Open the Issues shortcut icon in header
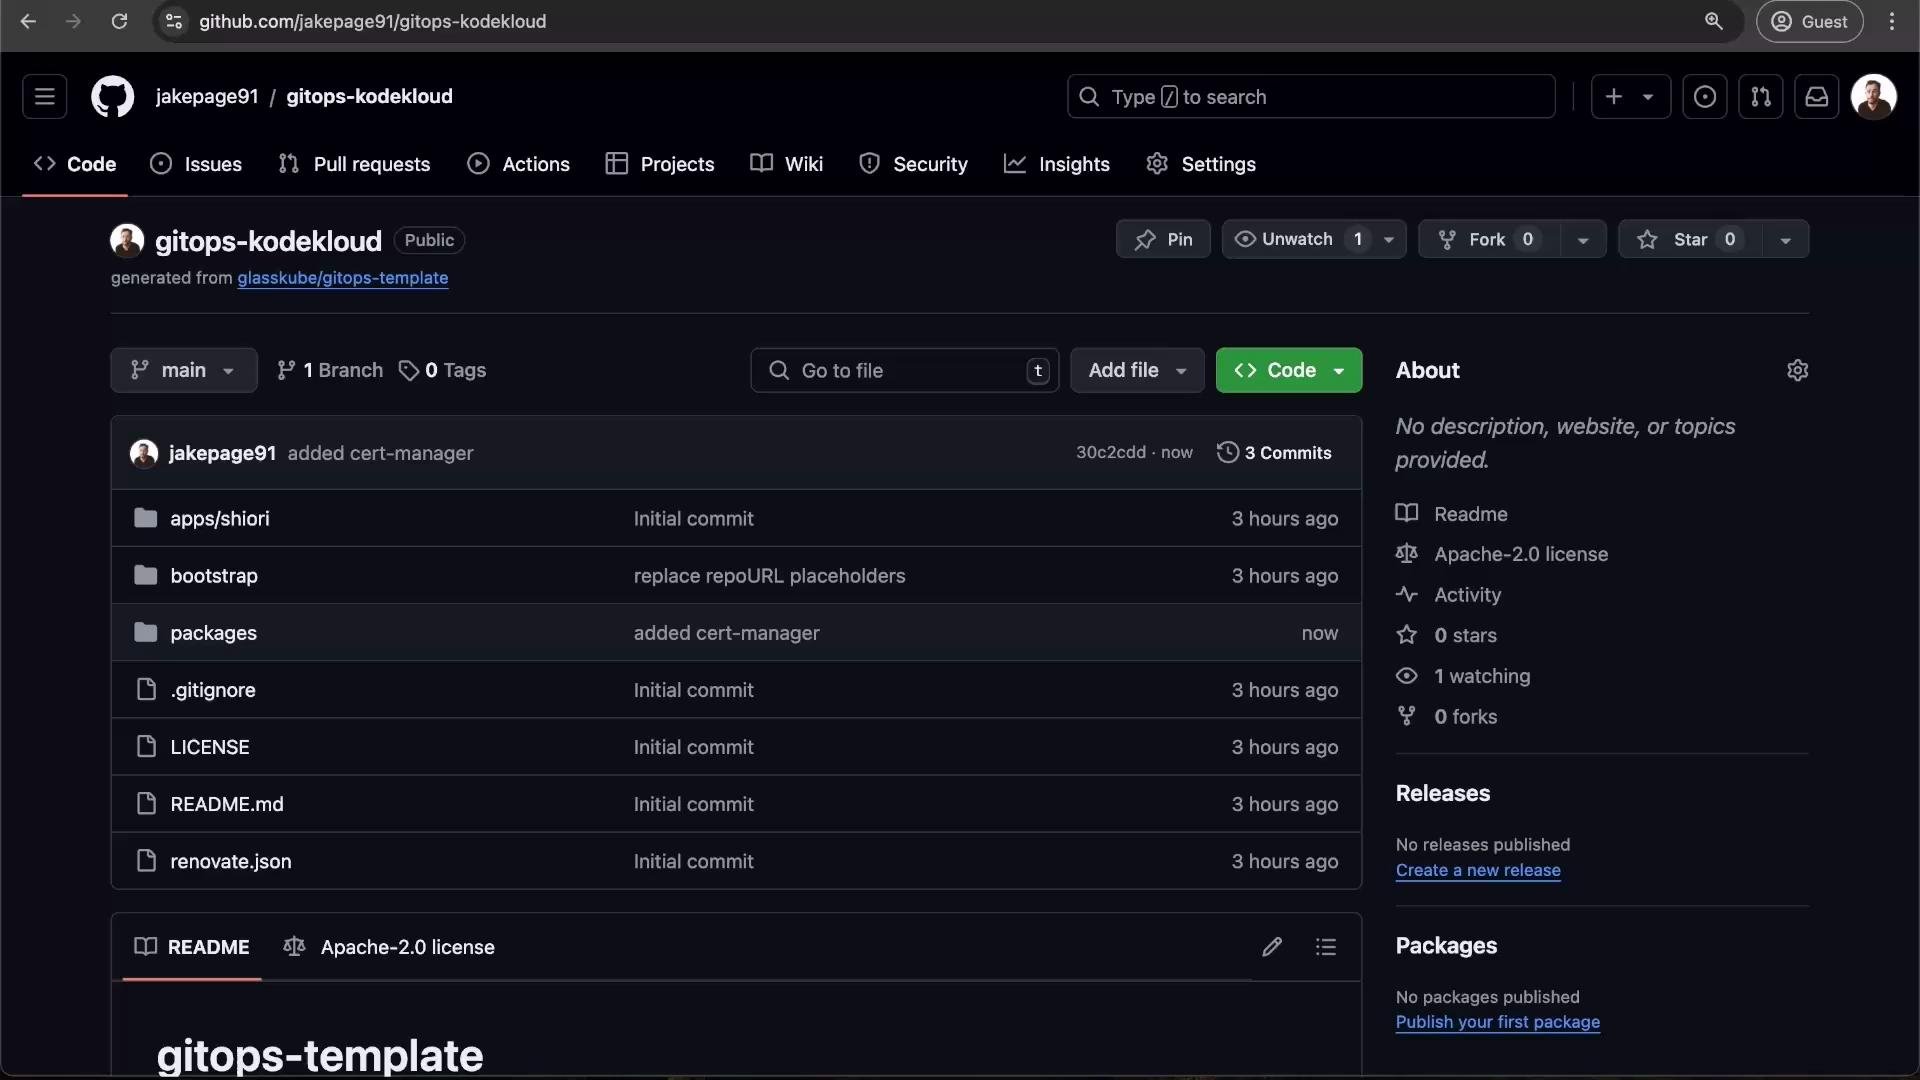The image size is (1920, 1080). pos(1705,97)
